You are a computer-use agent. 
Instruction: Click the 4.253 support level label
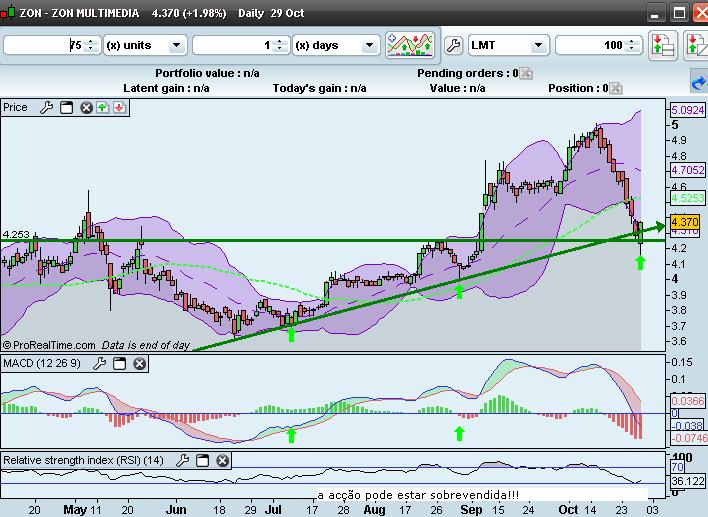tap(16, 234)
